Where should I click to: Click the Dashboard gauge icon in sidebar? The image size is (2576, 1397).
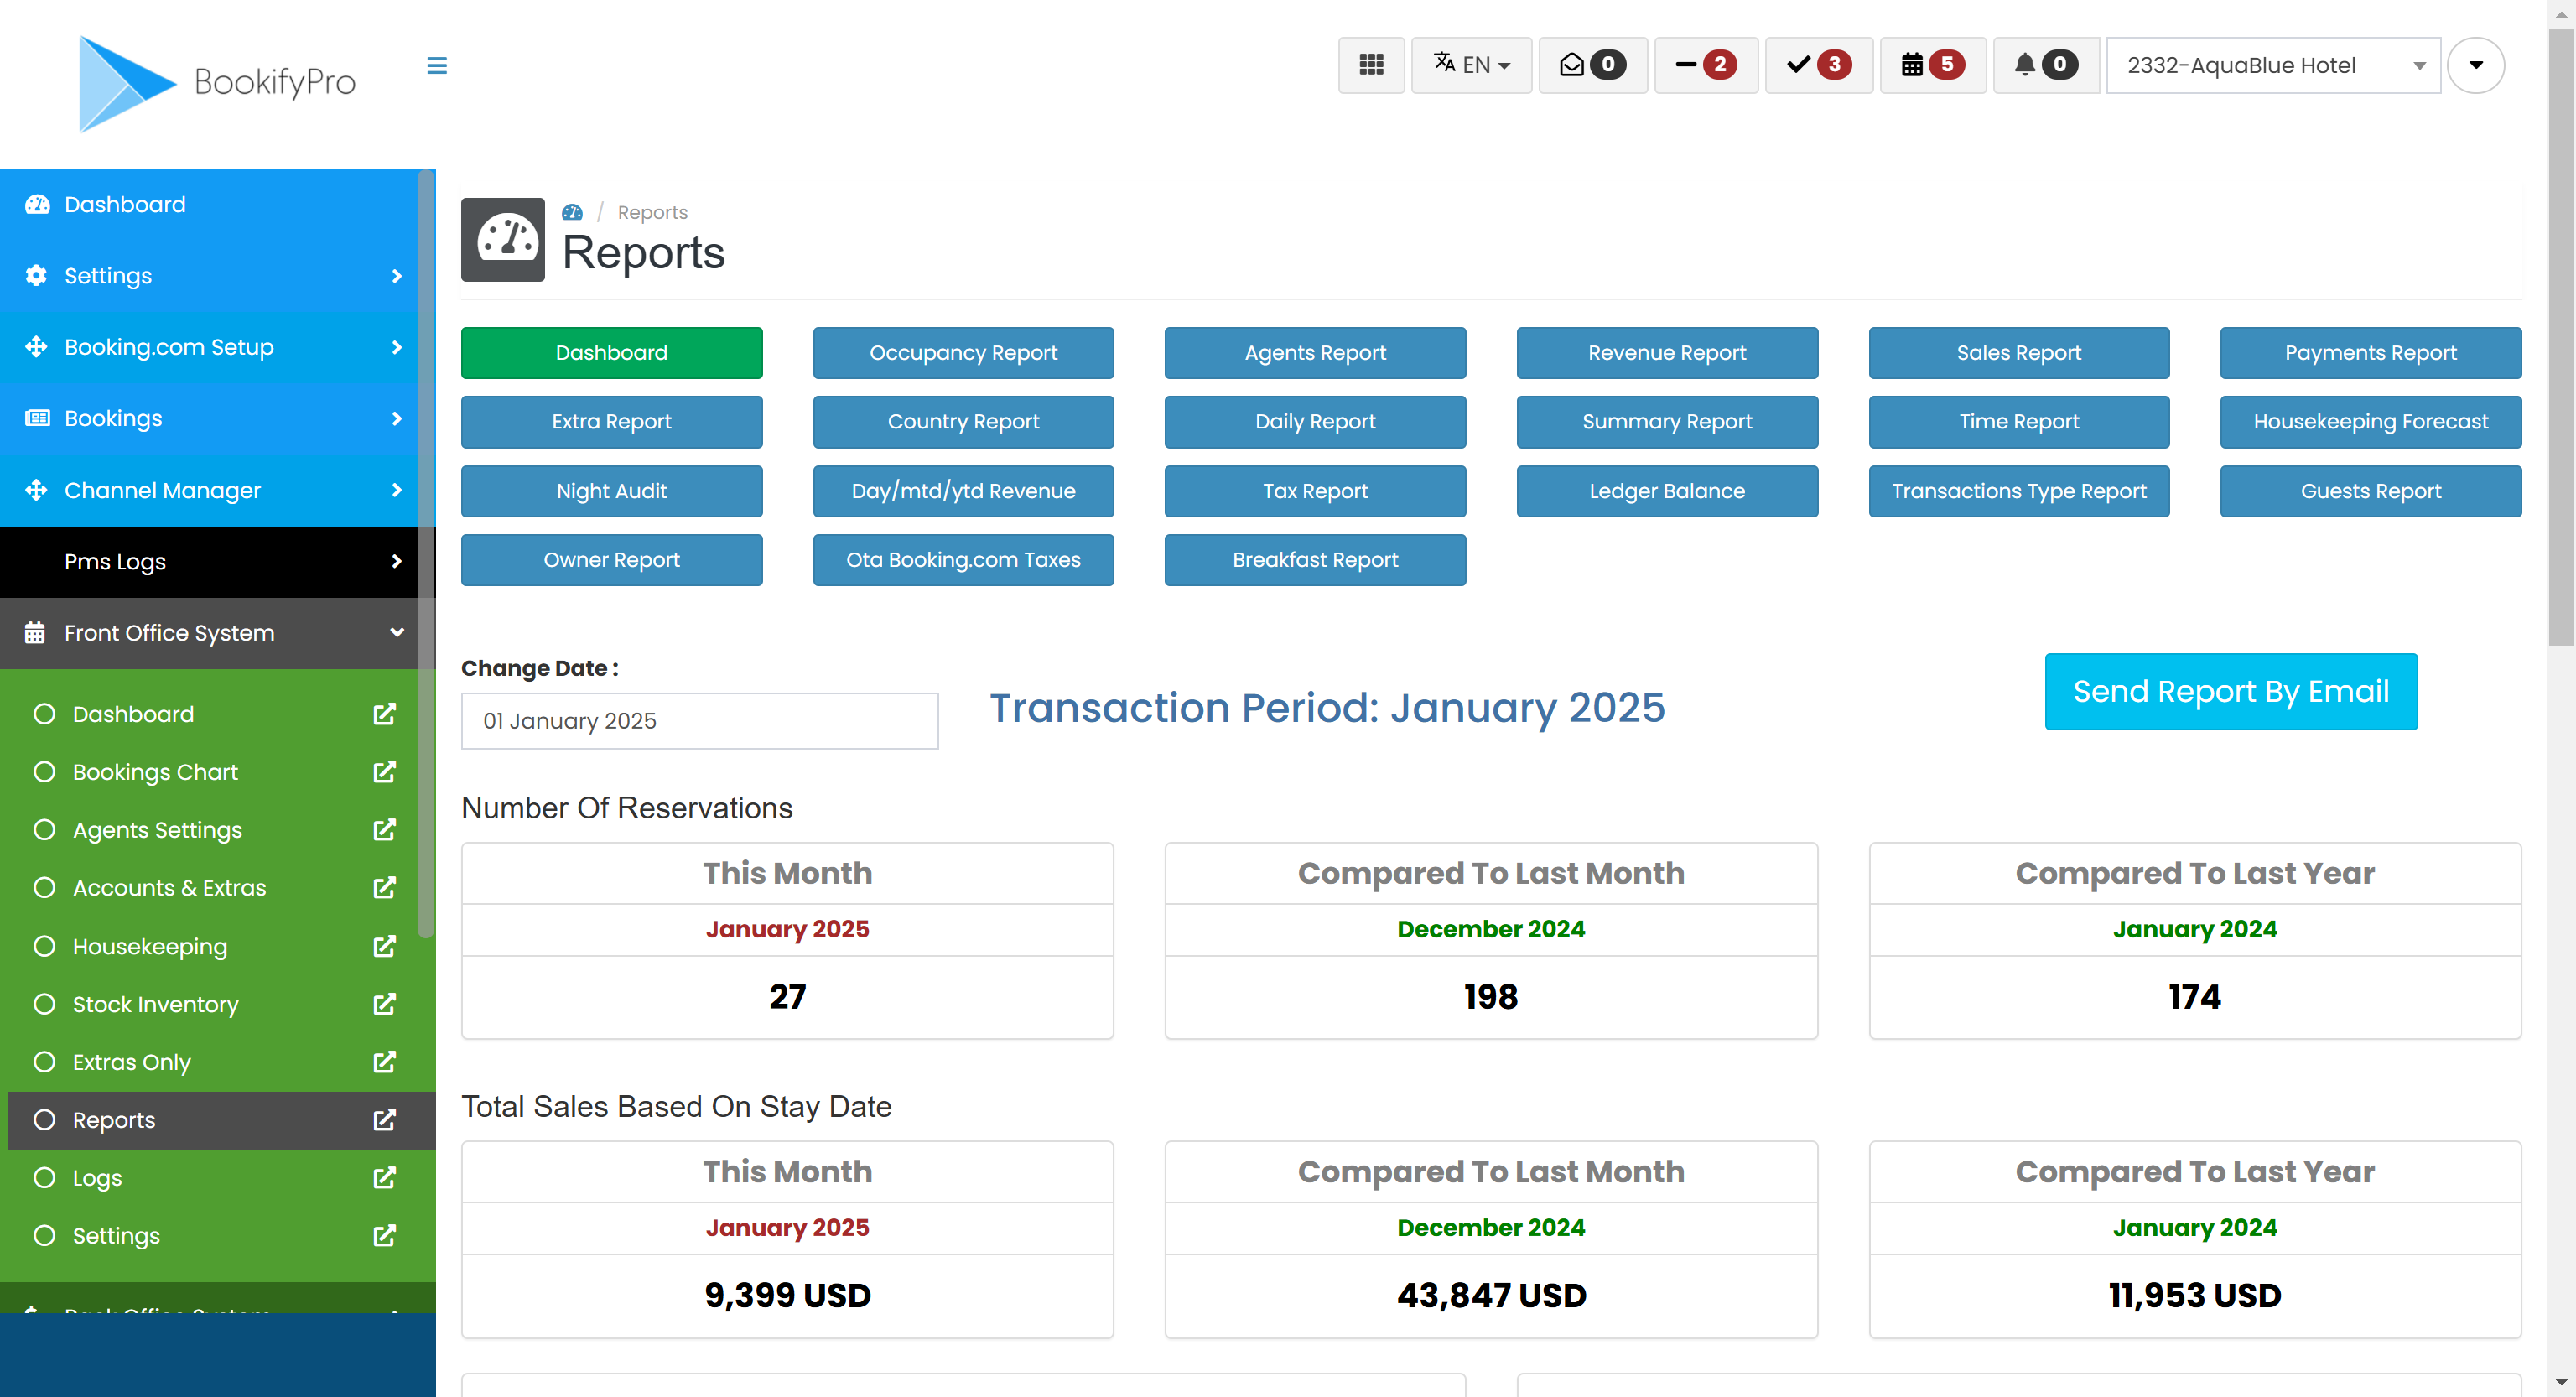(x=36, y=204)
